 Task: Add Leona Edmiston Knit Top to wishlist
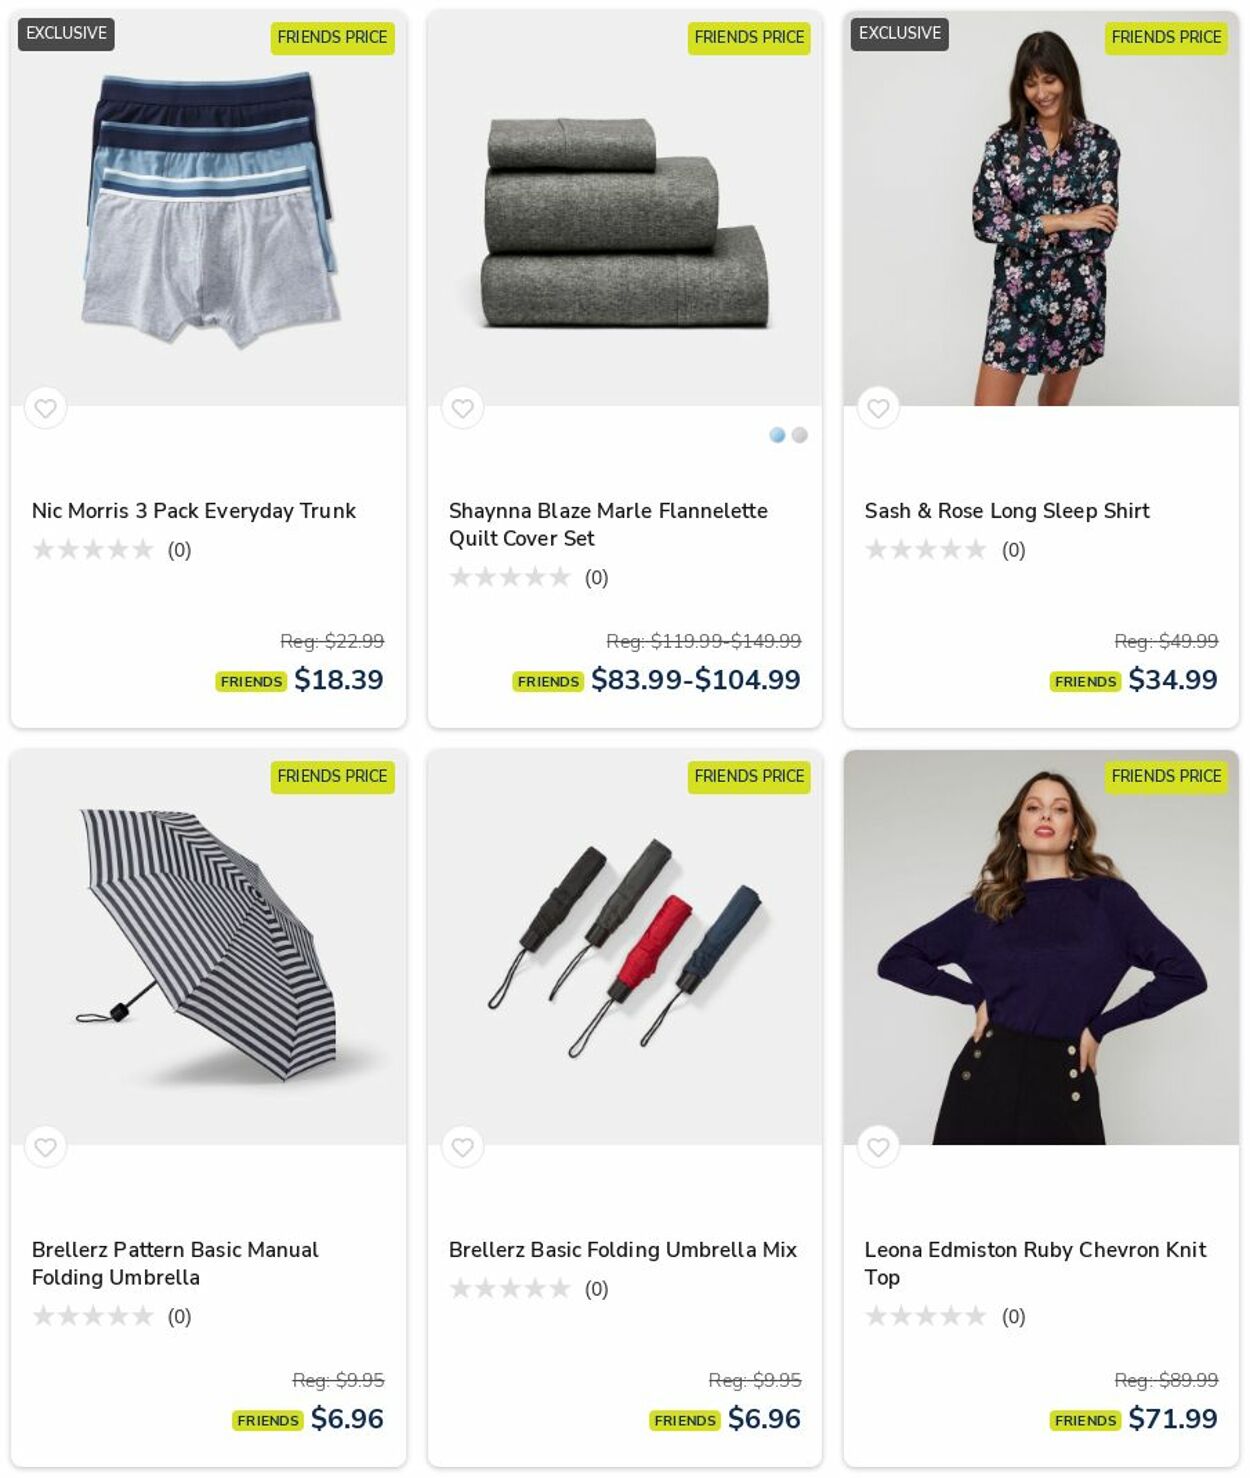click(x=878, y=1147)
